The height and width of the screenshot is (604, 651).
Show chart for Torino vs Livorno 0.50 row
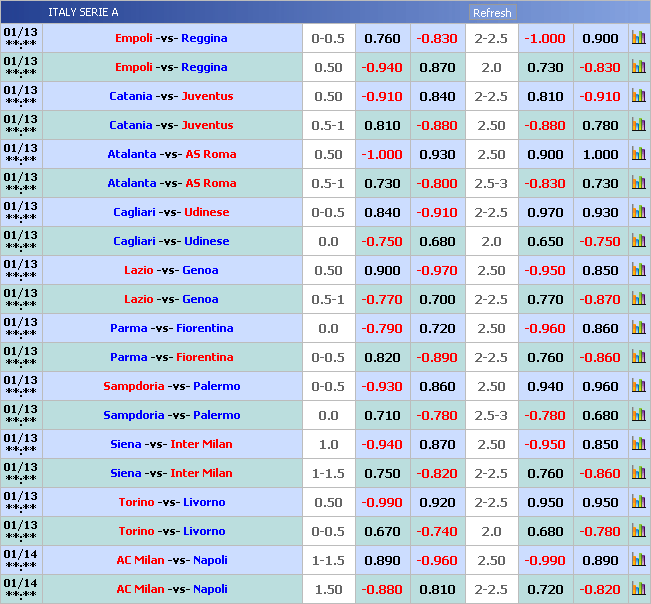[638, 502]
